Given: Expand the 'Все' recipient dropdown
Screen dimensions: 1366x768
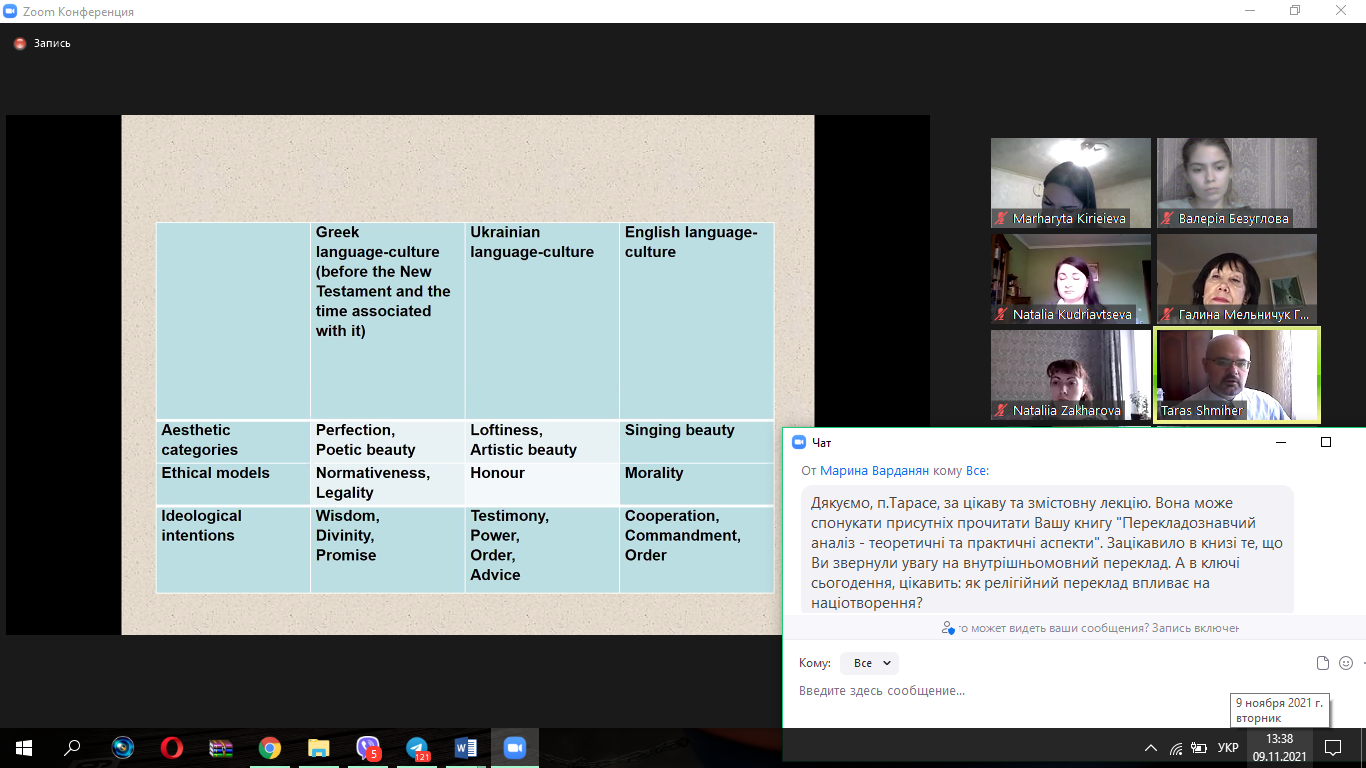Looking at the screenshot, I should pyautogui.click(x=869, y=663).
